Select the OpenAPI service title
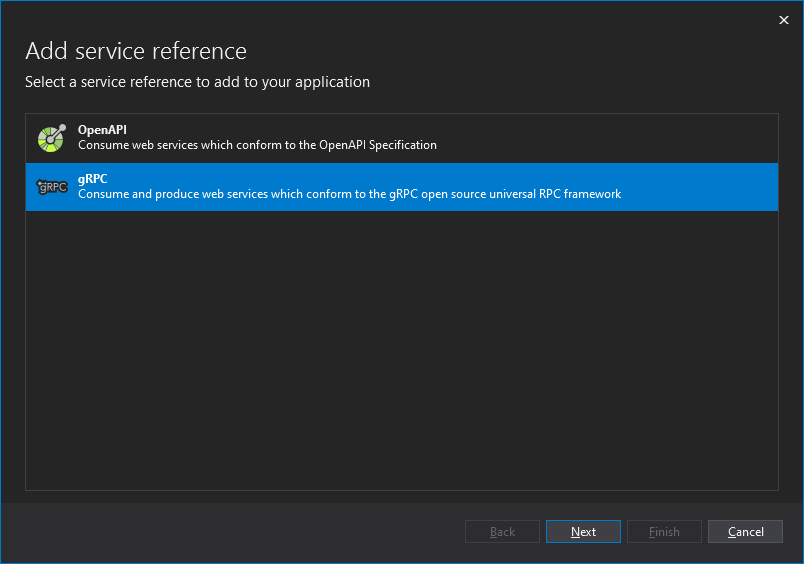 click(102, 130)
